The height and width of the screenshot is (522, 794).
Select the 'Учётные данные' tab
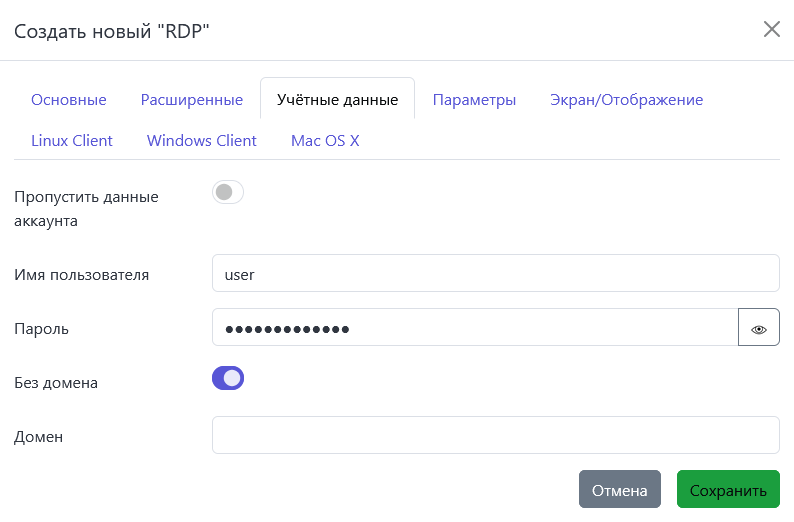337,100
